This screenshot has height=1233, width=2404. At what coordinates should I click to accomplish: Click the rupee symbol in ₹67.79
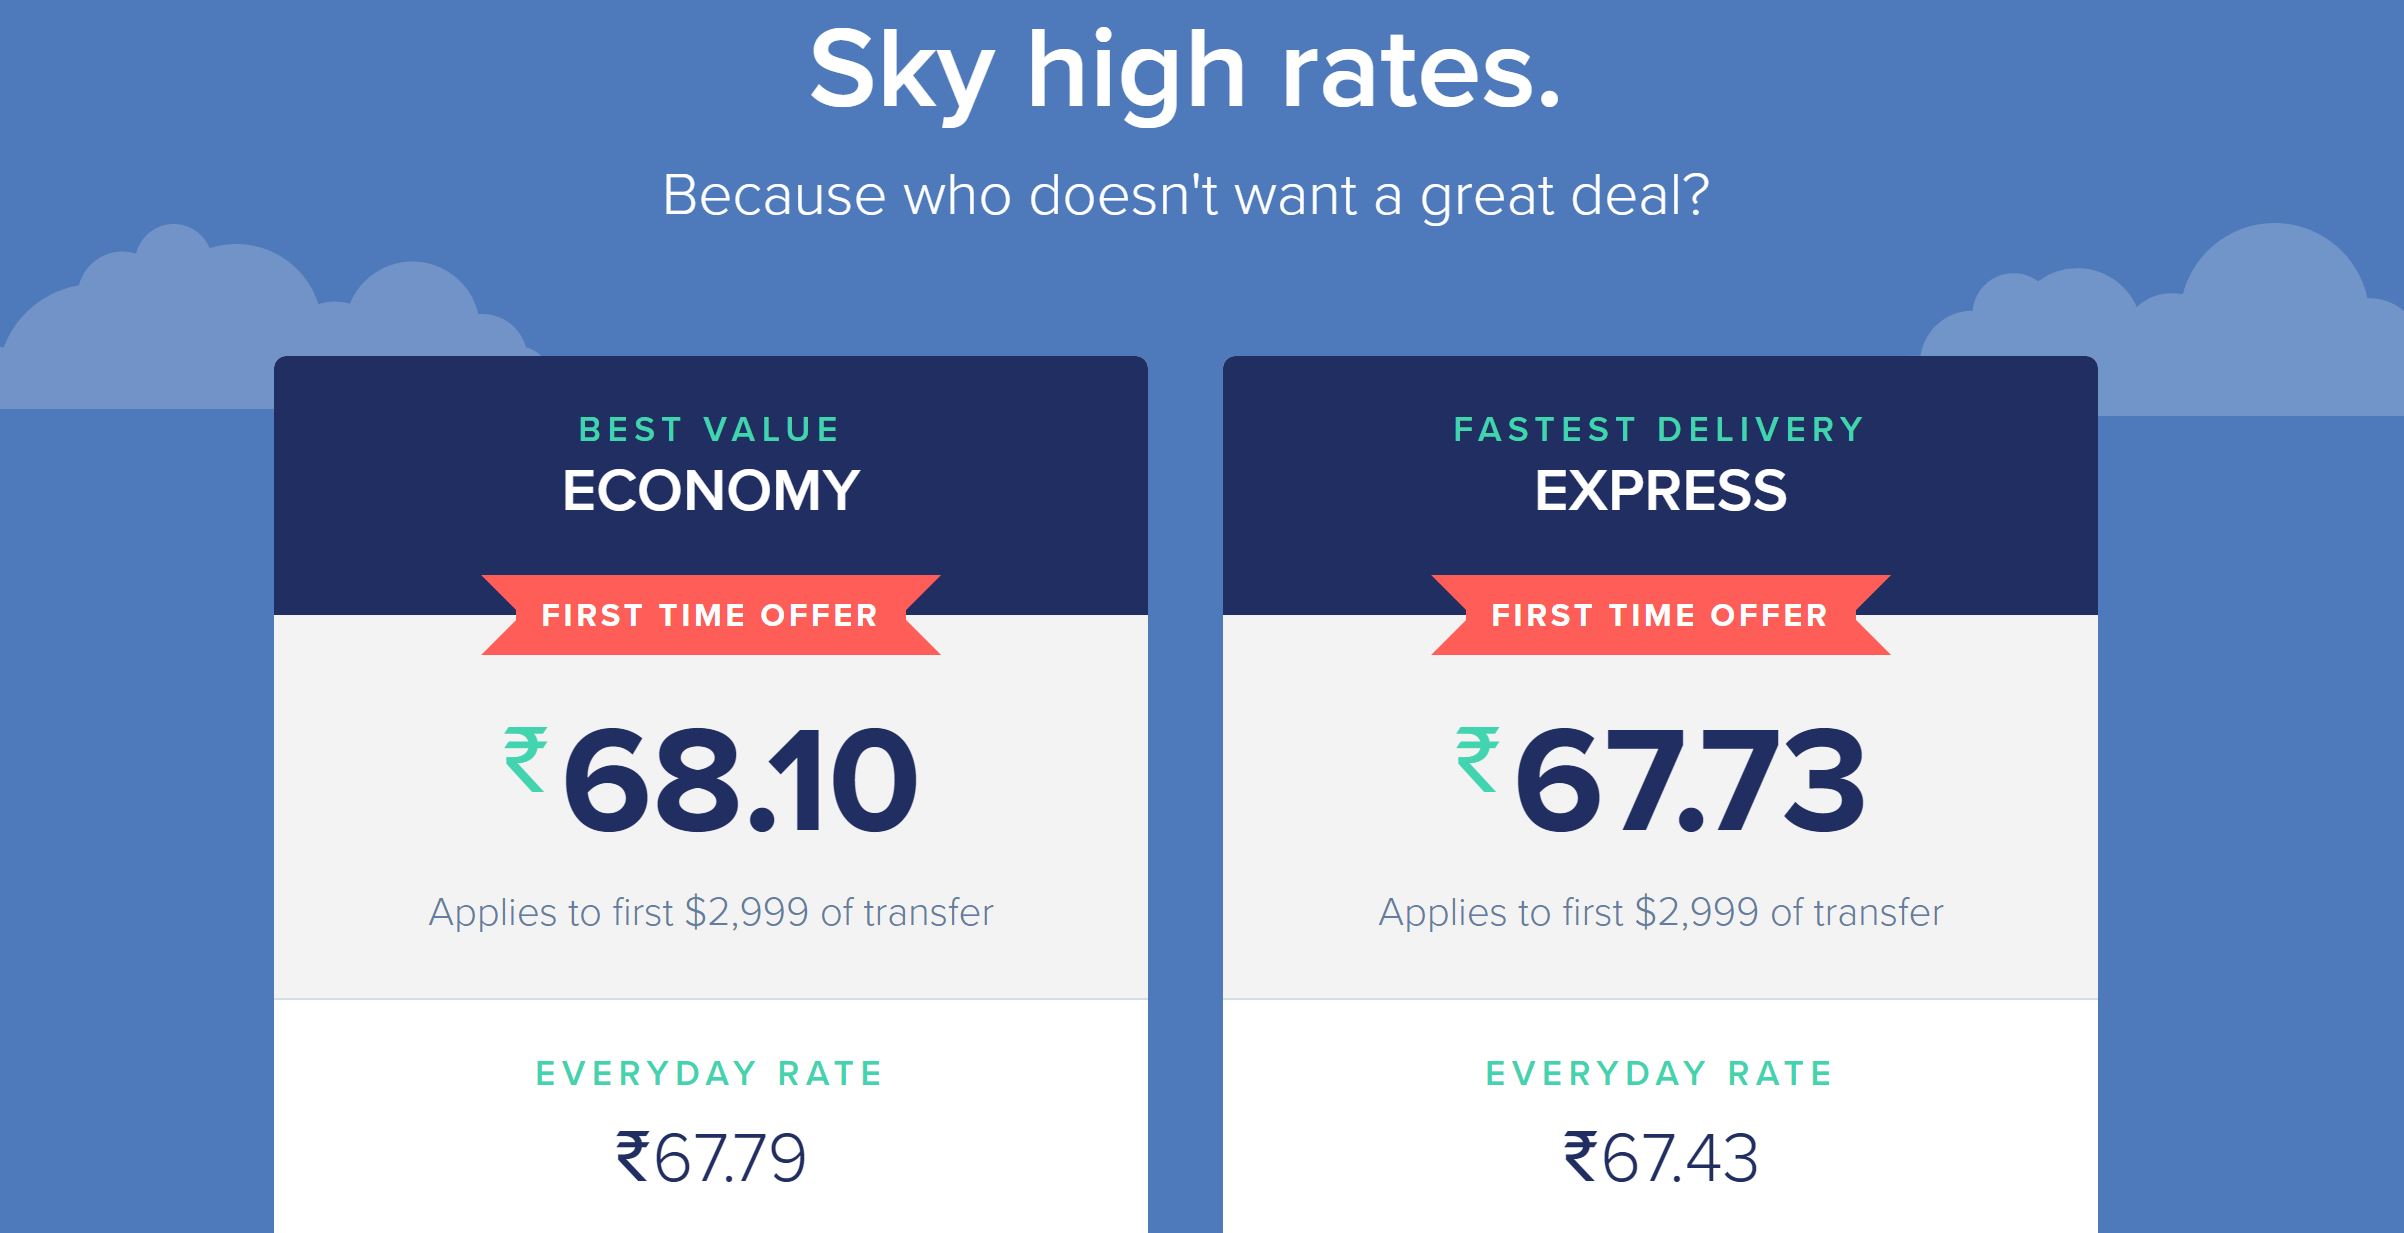(x=633, y=1157)
